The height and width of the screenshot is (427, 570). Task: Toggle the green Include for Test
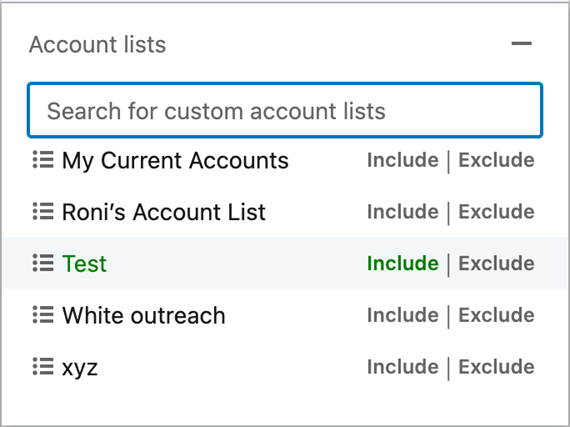pos(403,263)
